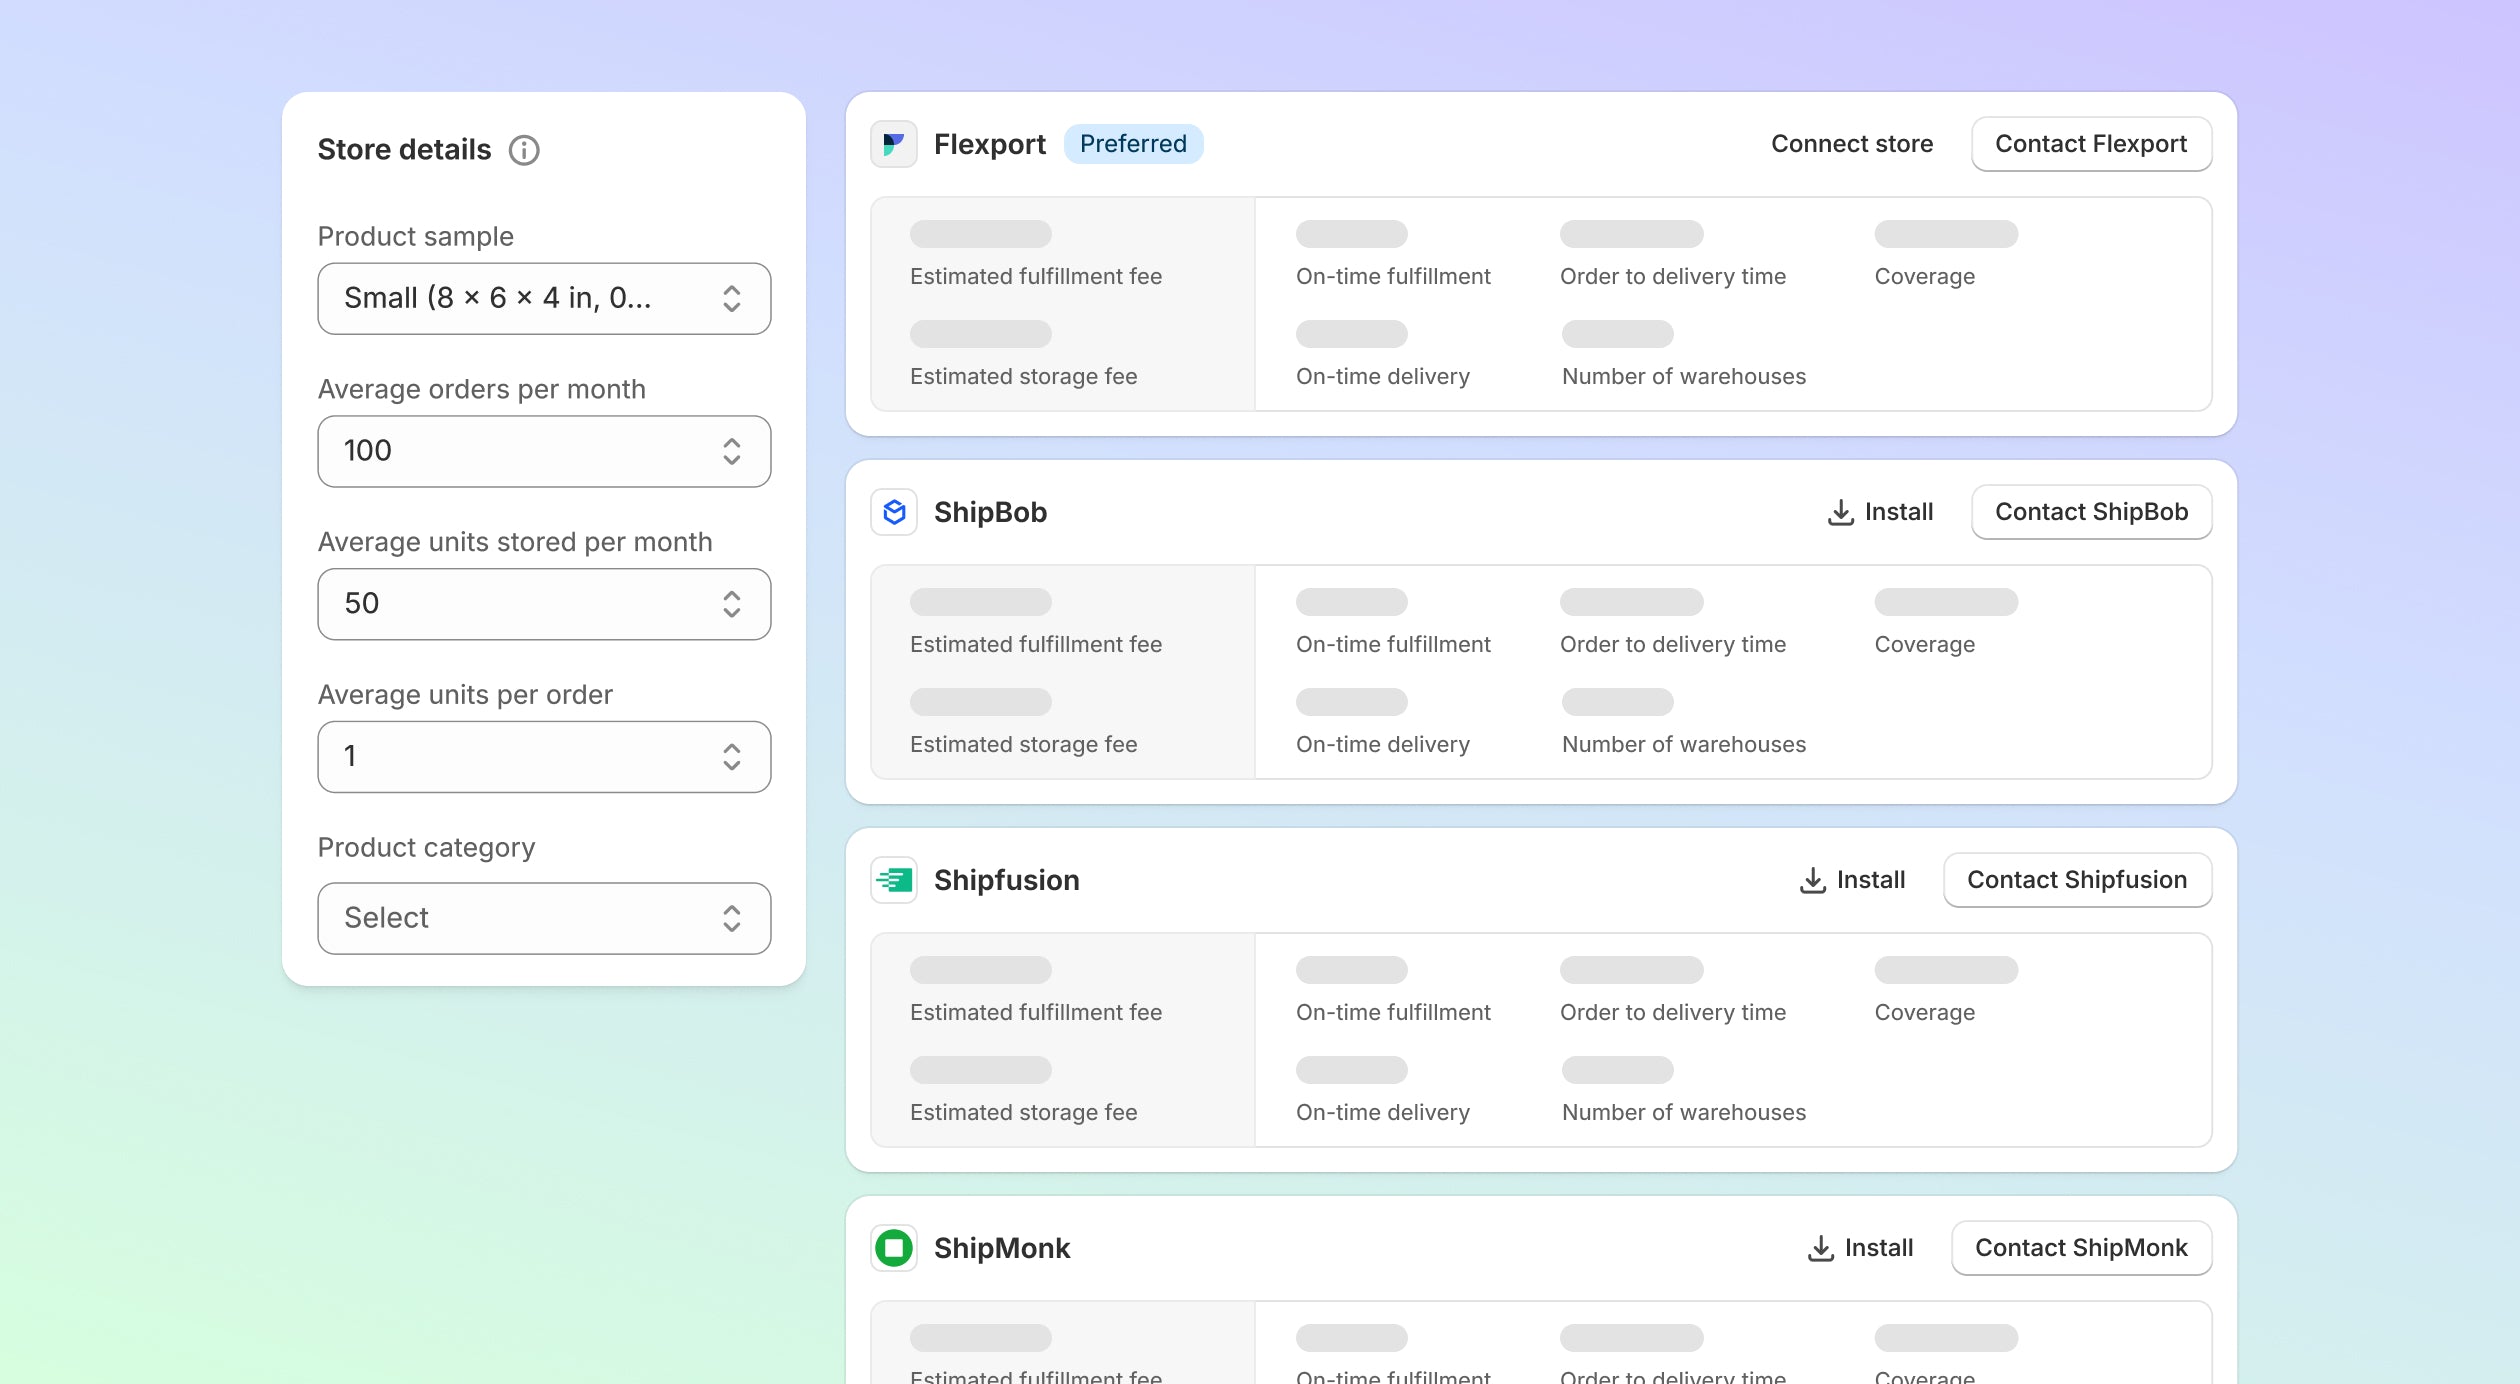Click the download icon in ShipBob's Install
Viewport: 2520px width, 1384px height.
pos(1841,512)
